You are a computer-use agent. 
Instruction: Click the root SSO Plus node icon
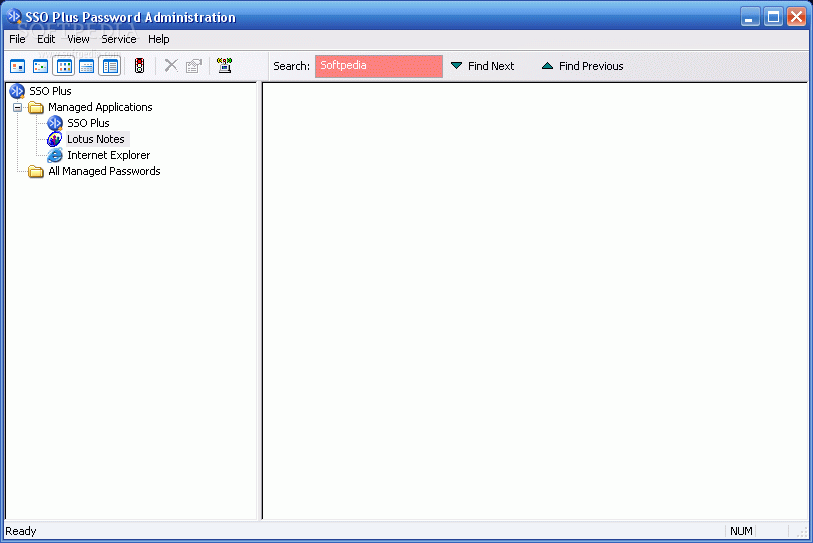pyautogui.click(x=17, y=91)
